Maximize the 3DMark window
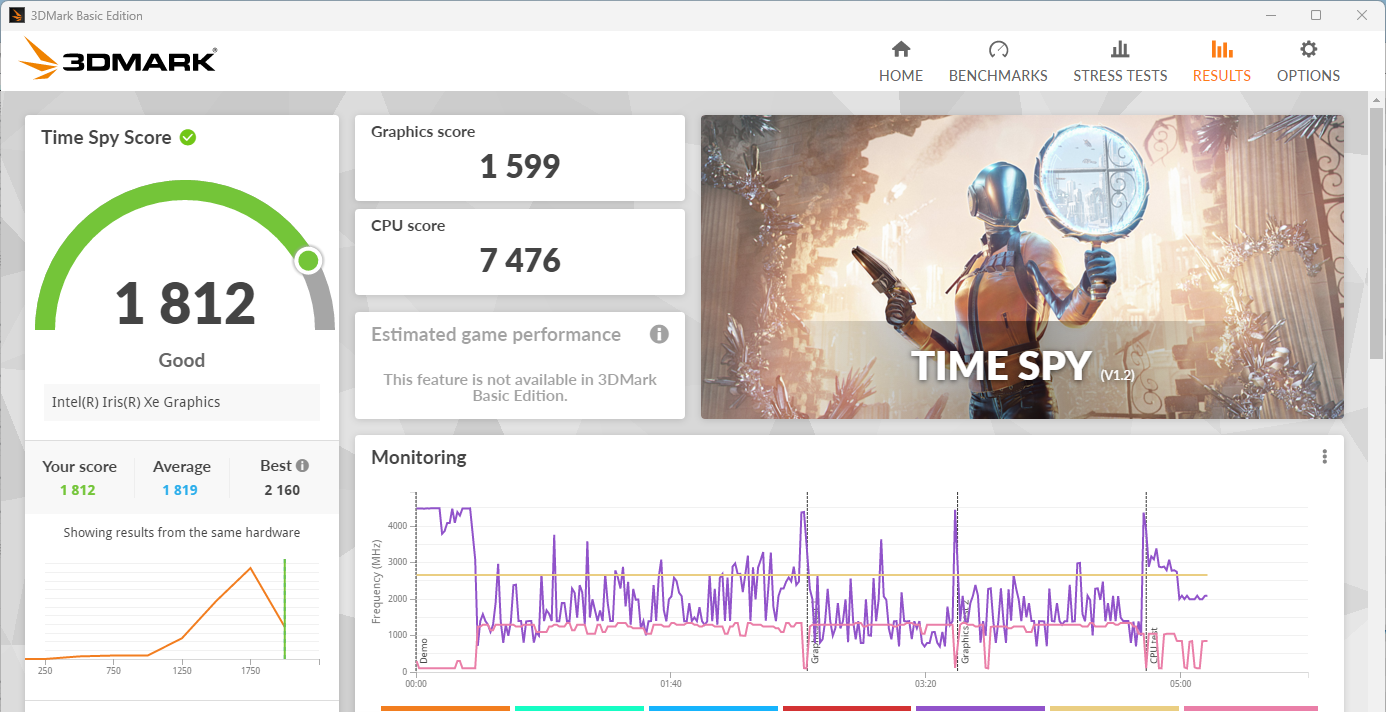 1316,15
